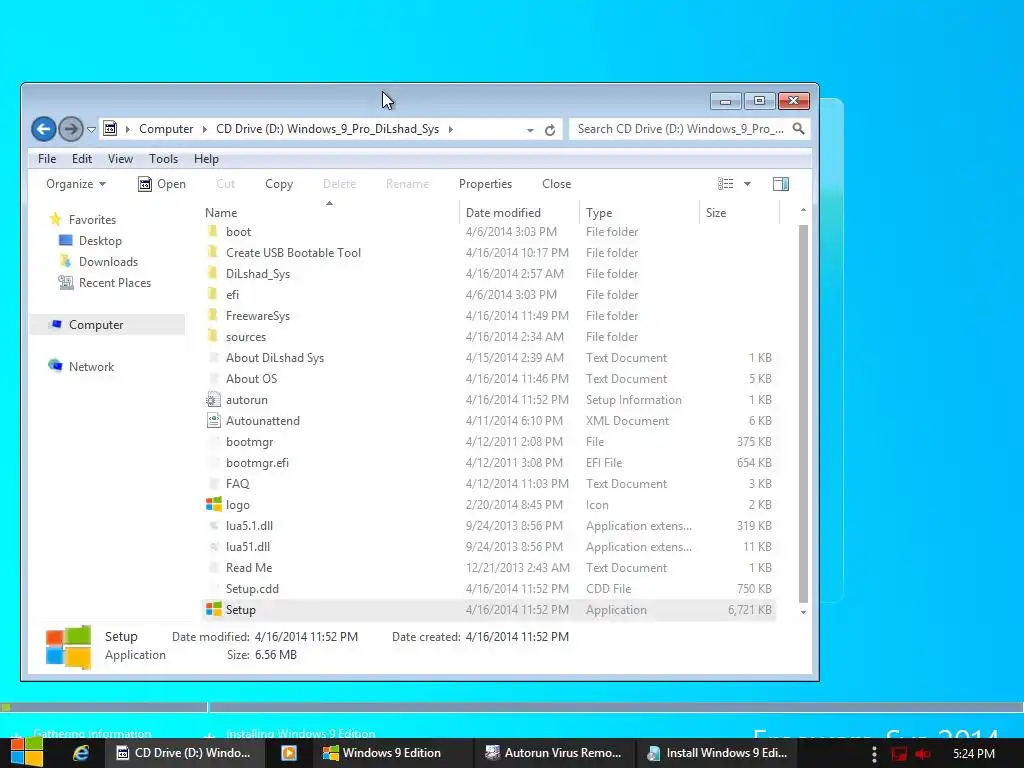This screenshot has width=1024, height=768.
Task: Switch to Autorun Virus Remover taskbar item
Action: click(x=554, y=753)
